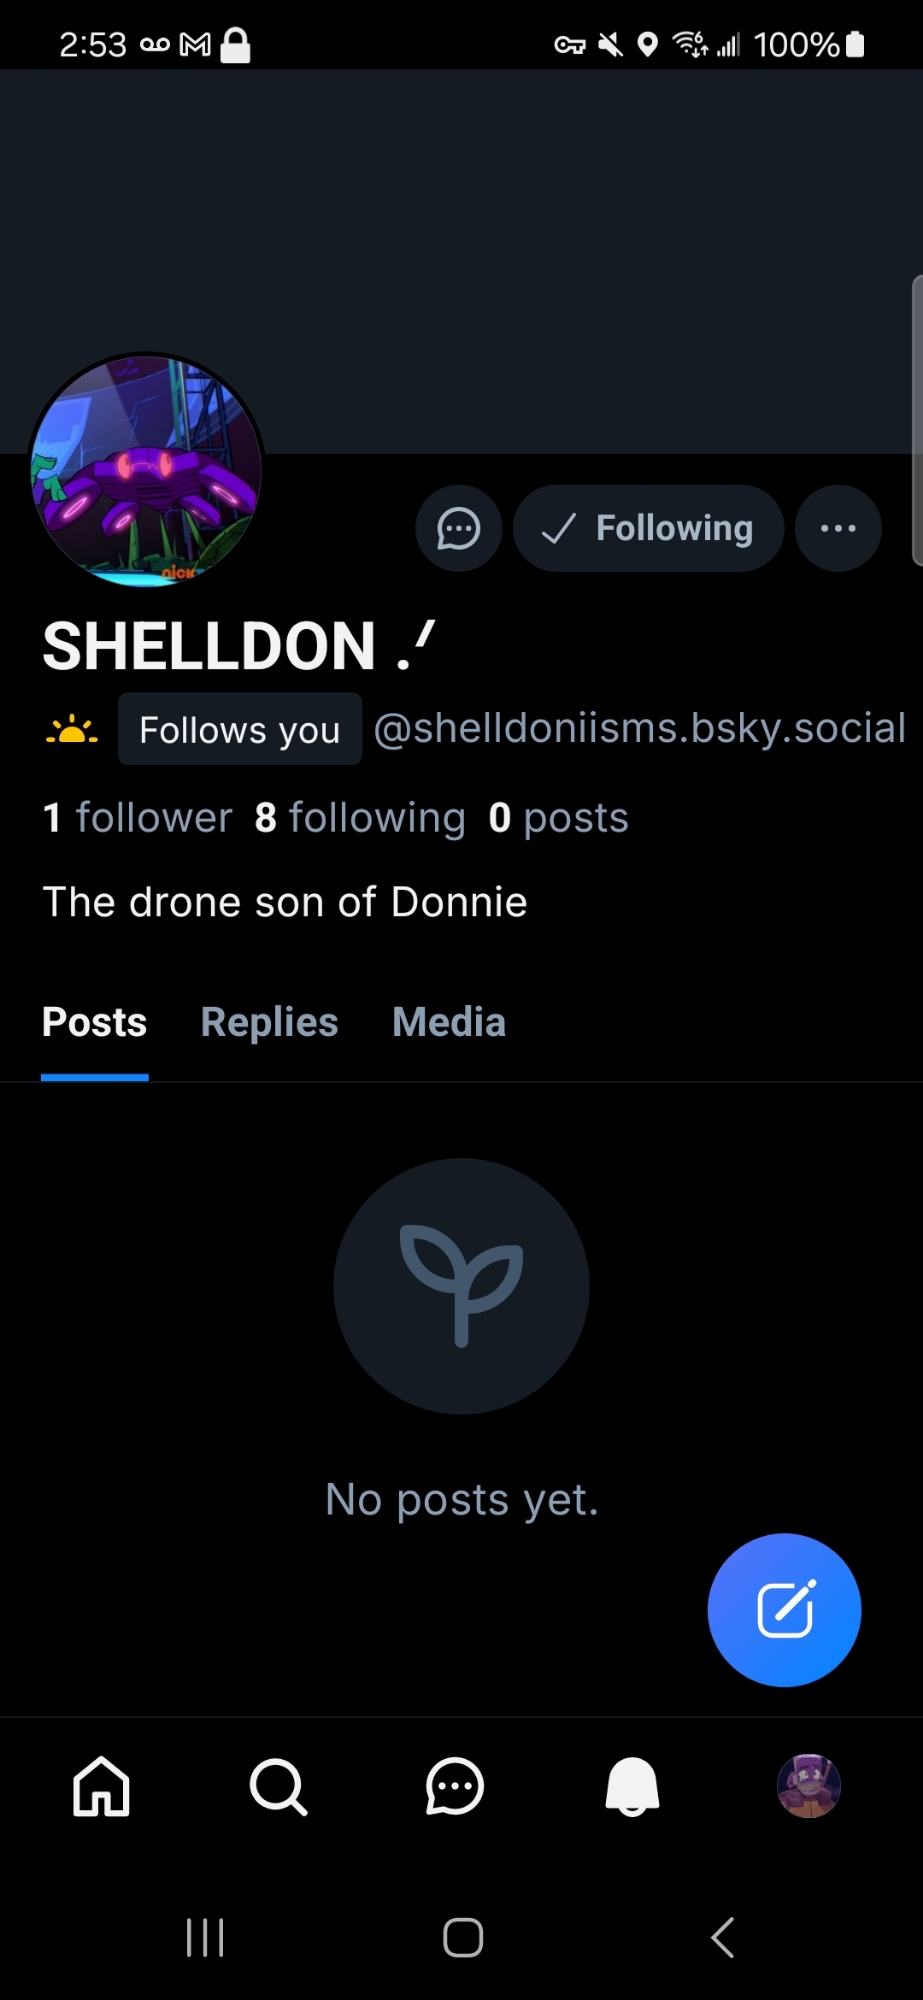
Task: Open the 1 follower list
Action: (x=137, y=818)
